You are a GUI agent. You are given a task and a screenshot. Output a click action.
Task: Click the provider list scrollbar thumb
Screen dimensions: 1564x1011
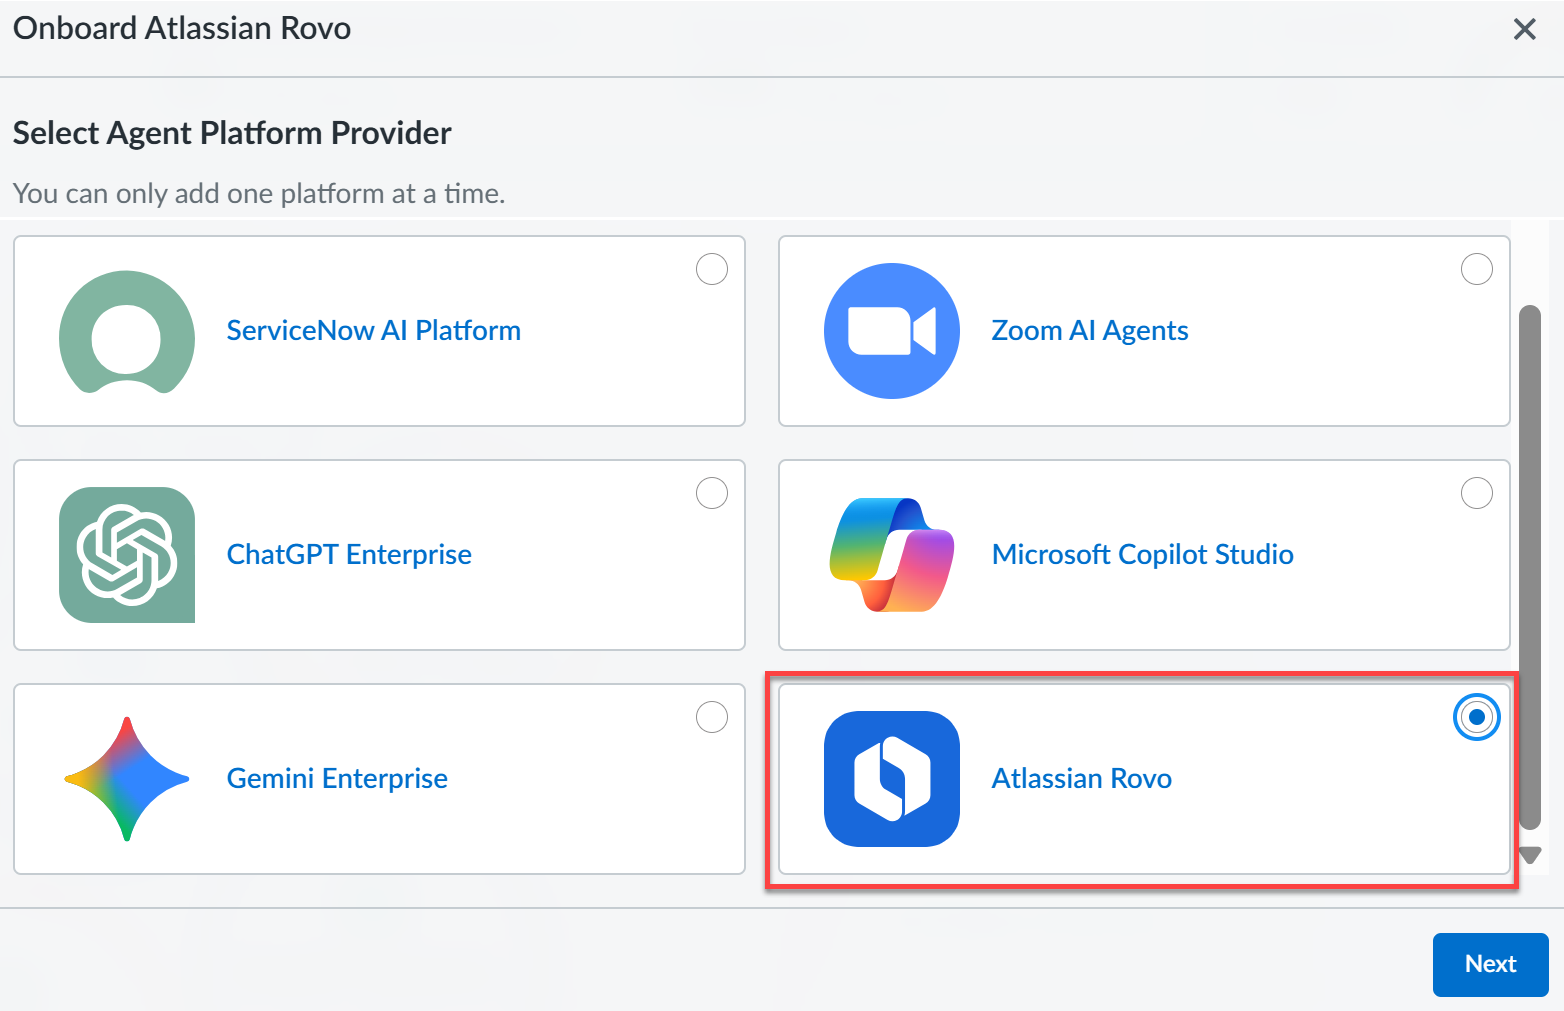1529,566
